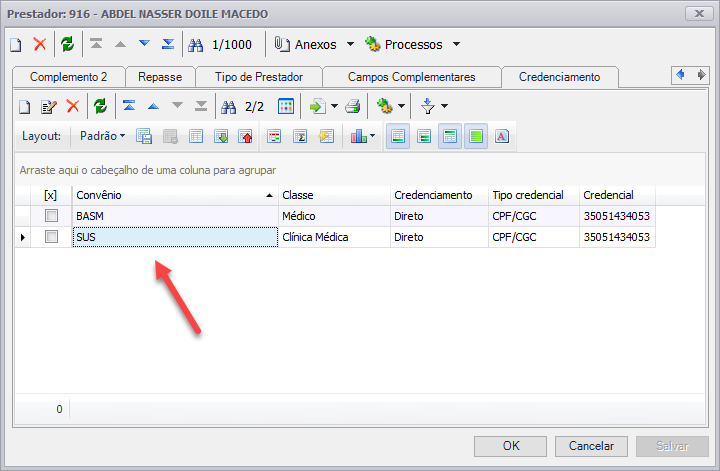Click table icon with green down arrow
Viewport: 720px width, 471px height.
[x=221, y=137]
